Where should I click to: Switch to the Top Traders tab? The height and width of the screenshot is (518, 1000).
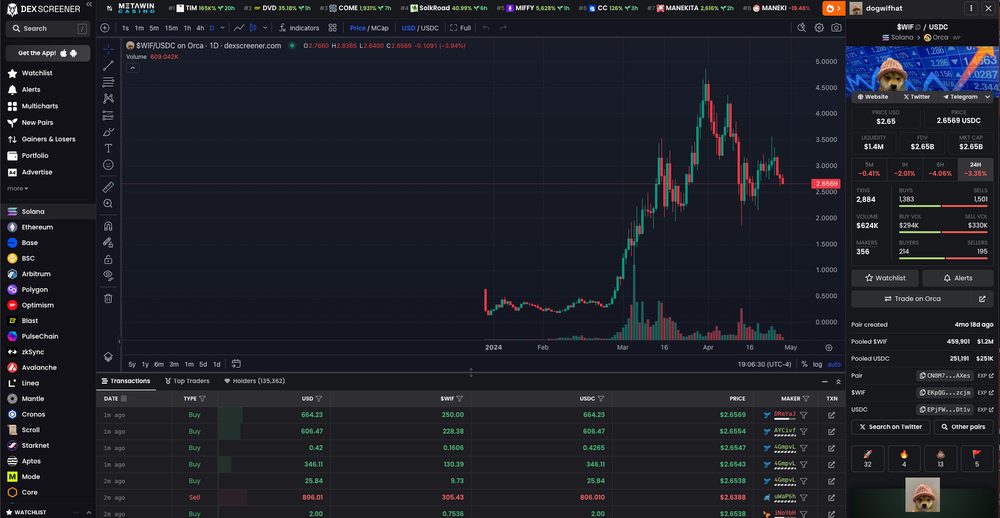(187, 381)
